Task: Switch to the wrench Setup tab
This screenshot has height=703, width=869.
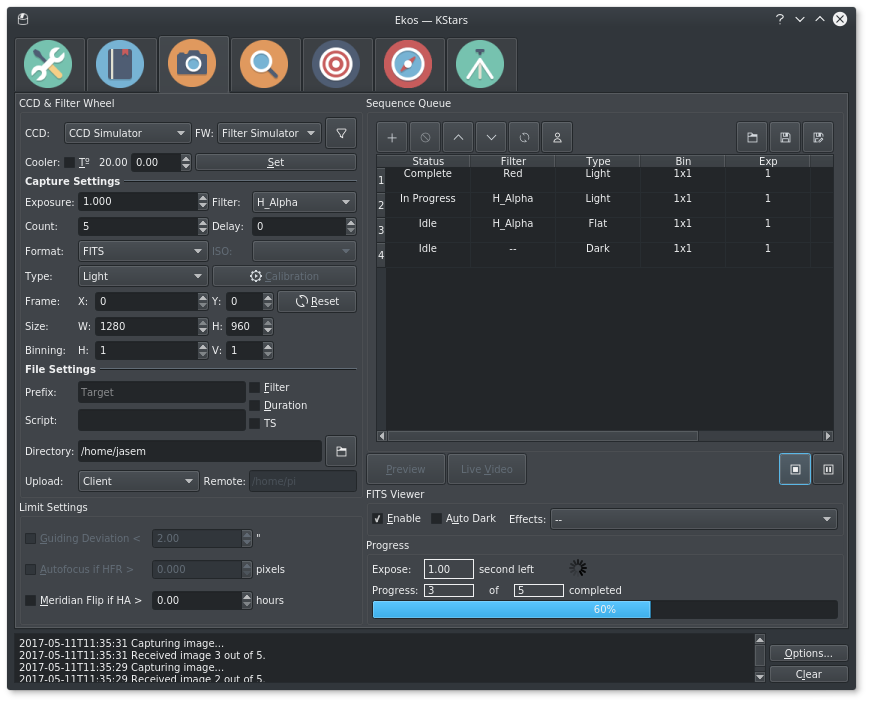Action: pyautogui.click(x=49, y=65)
